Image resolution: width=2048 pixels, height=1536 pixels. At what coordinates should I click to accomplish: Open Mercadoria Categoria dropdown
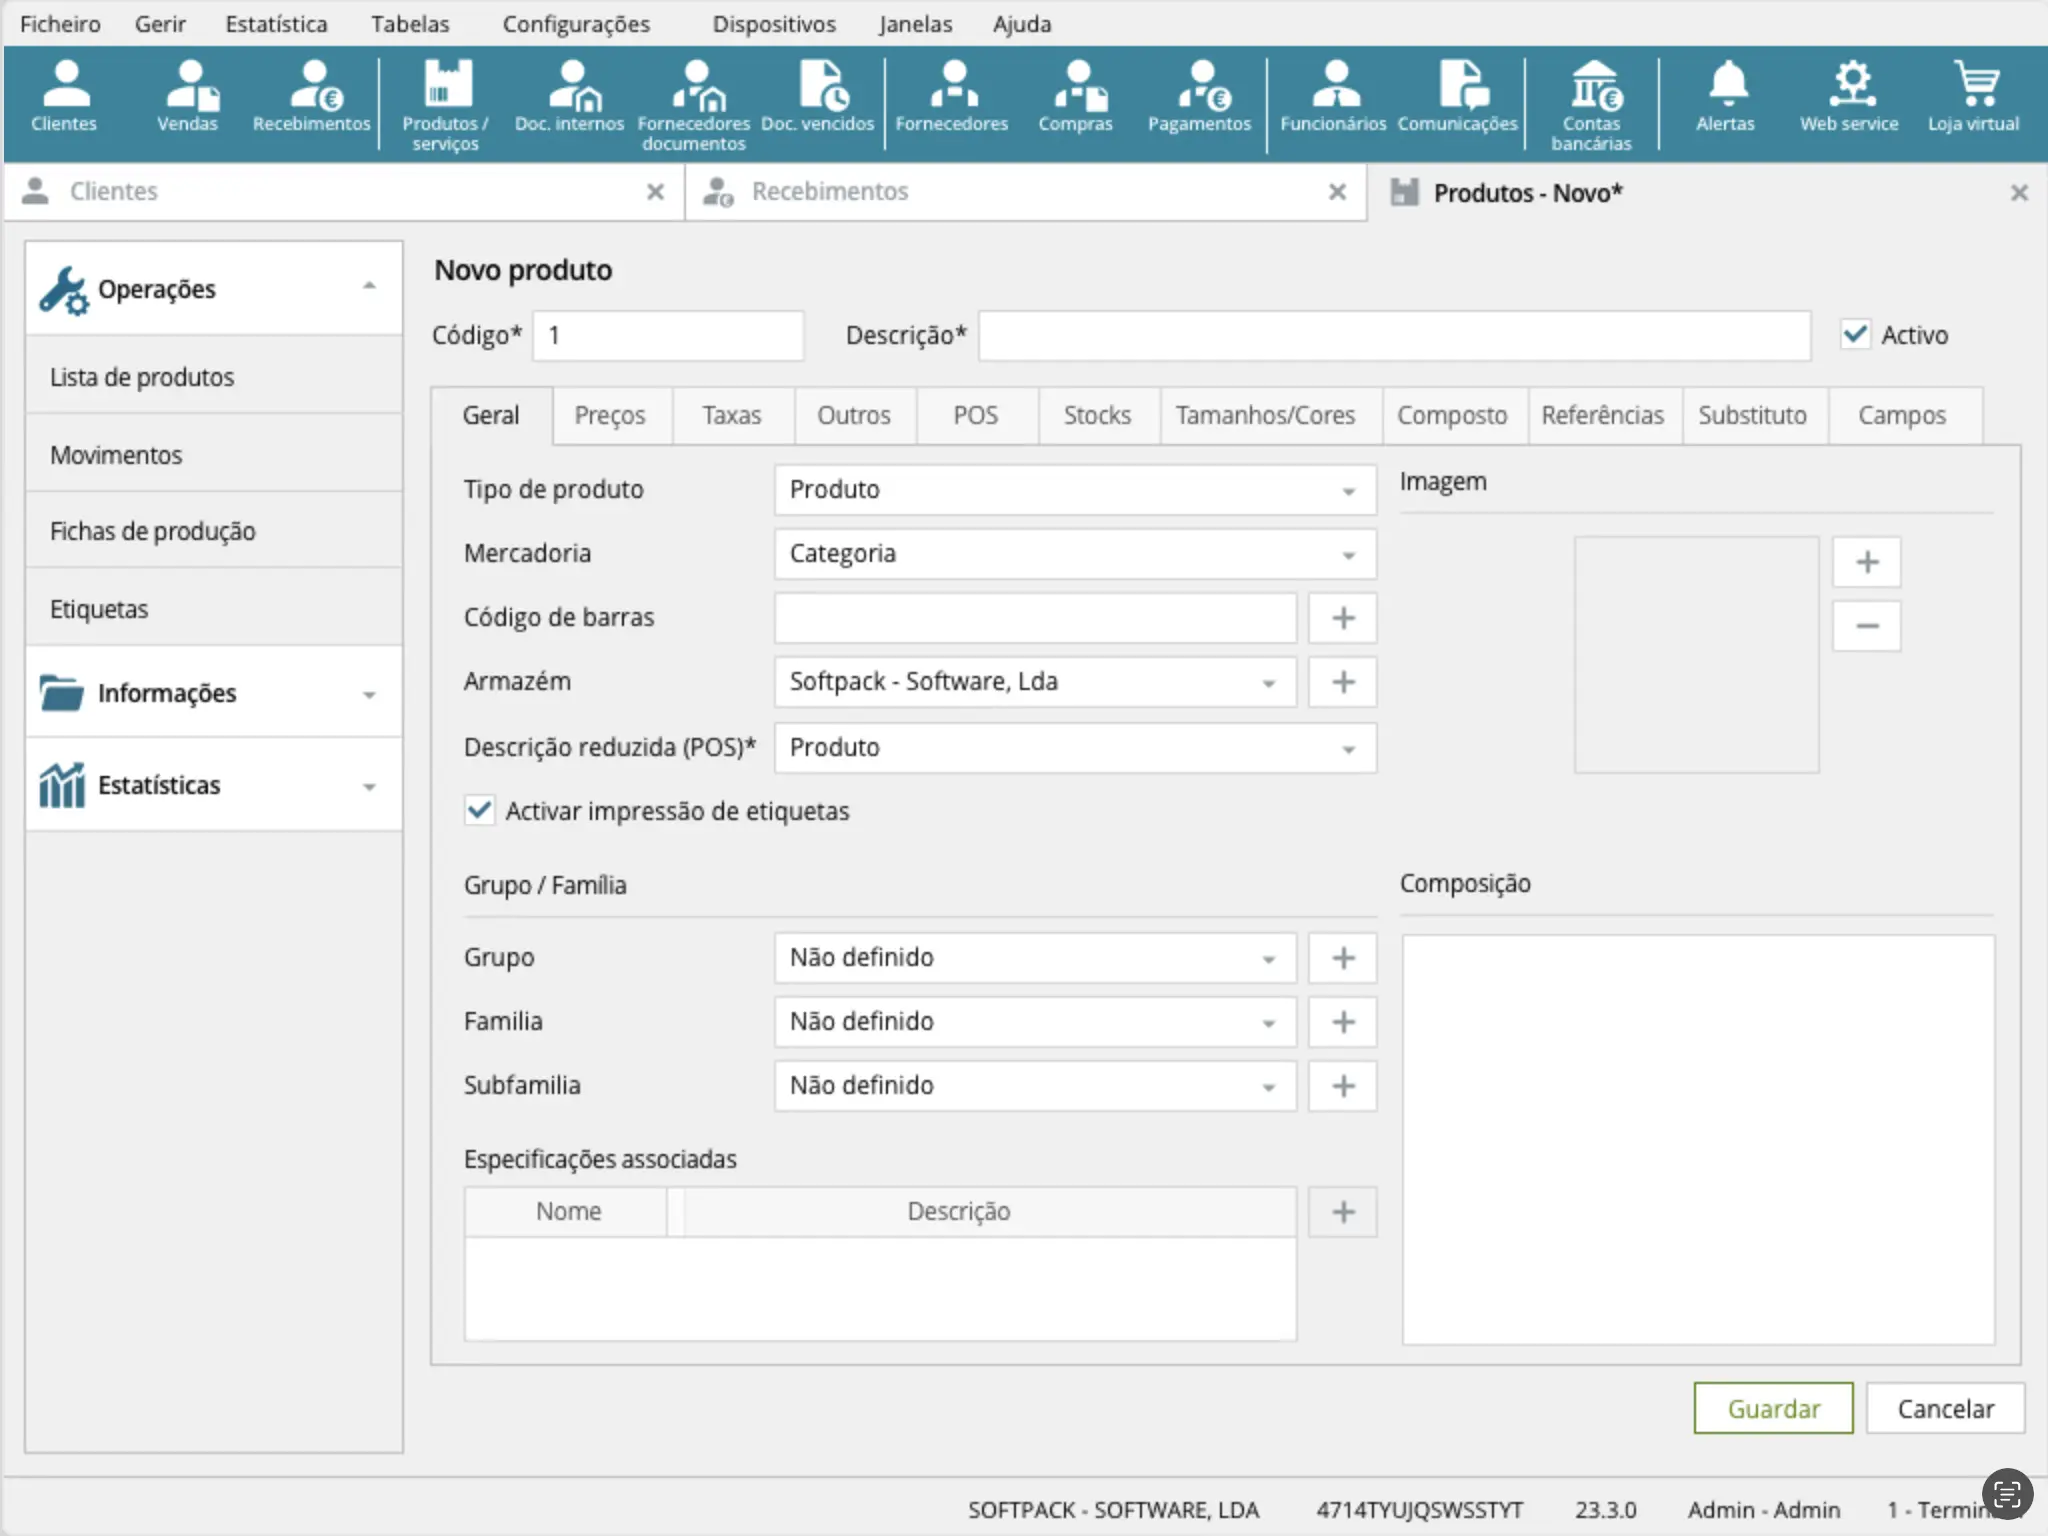1075,554
